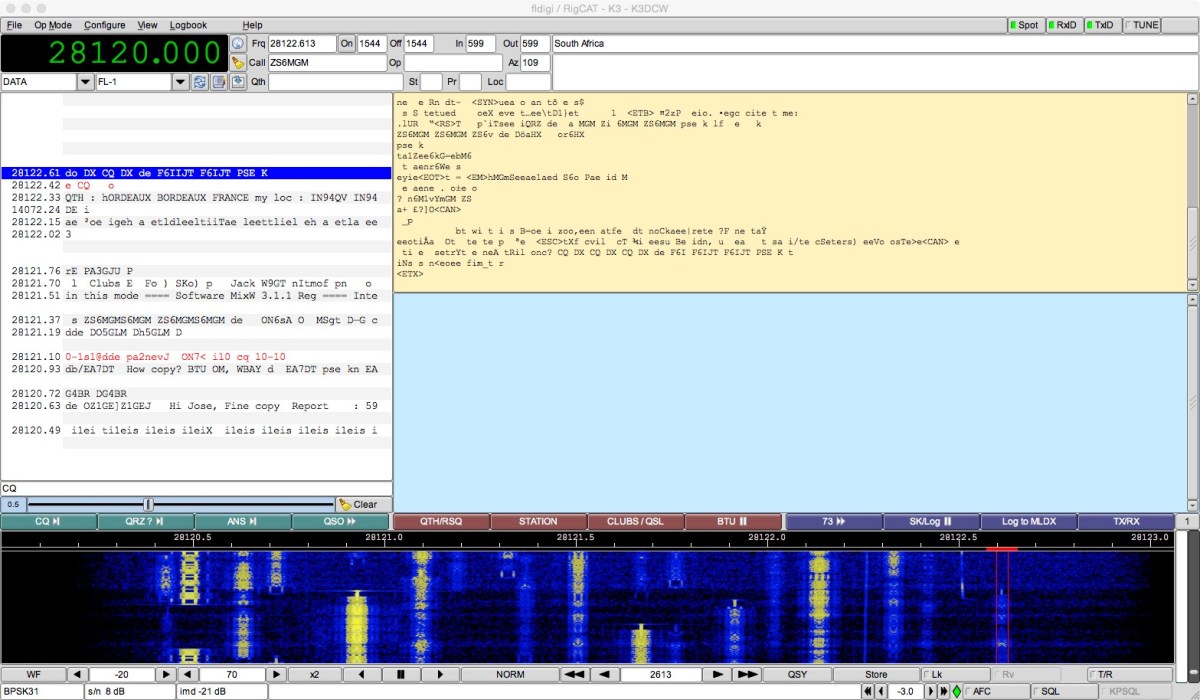Image resolution: width=1200 pixels, height=700 pixels.
Task: Click the TX/RX macro button
Action: point(1126,521)
